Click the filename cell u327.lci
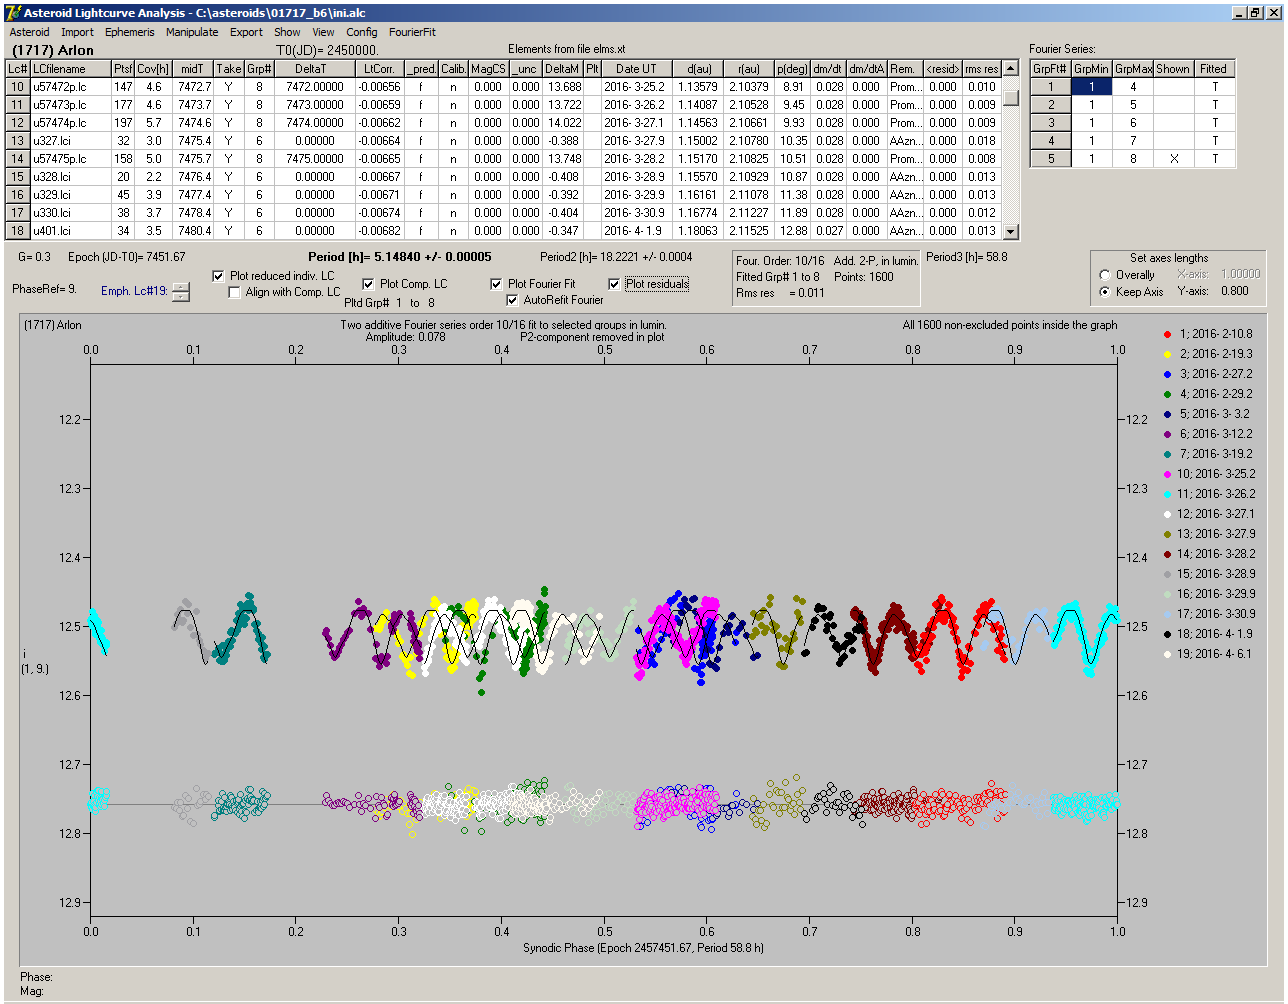This screenshot has width=1288, height=1004. pyautogui.click(x=70, y=141)
